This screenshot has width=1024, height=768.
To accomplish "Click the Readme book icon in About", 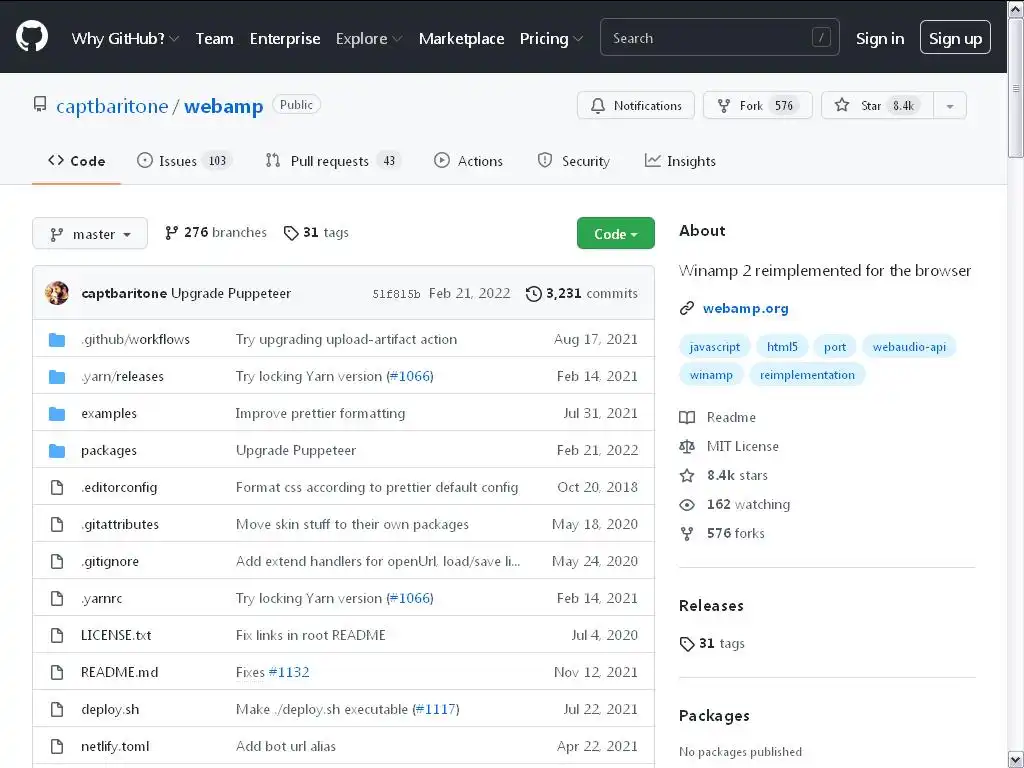I will (687, 417).
